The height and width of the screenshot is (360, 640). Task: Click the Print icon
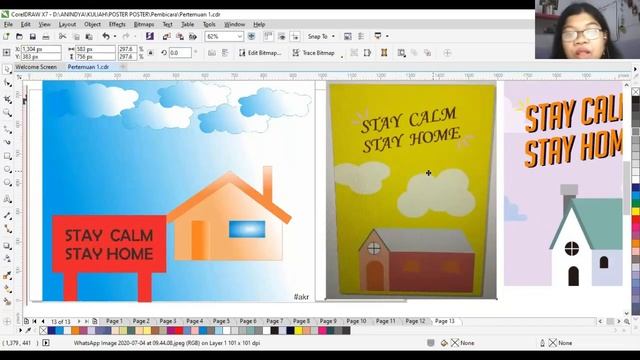click(46, 36)
